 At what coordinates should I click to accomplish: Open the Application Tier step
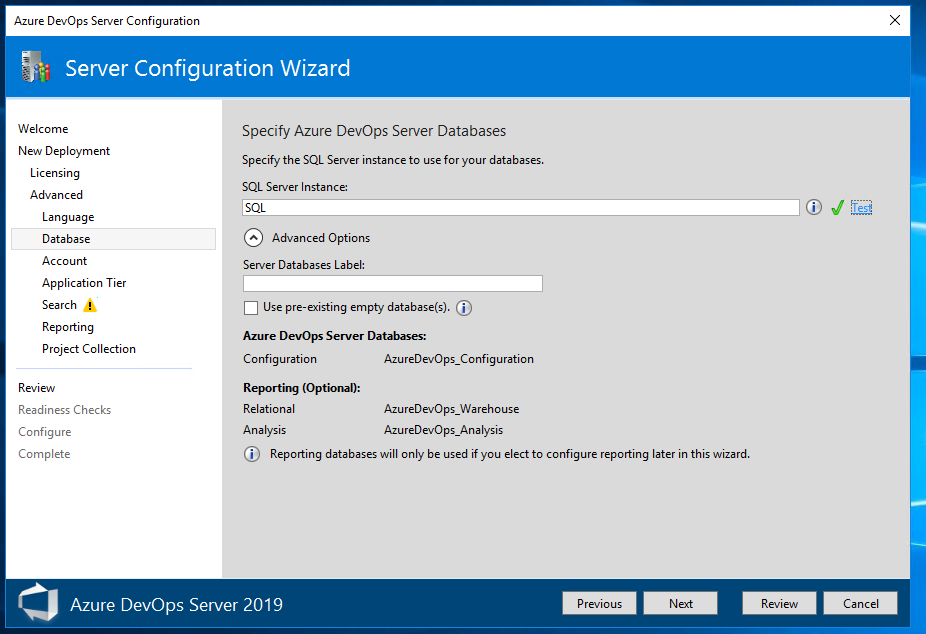click(84, 283)
